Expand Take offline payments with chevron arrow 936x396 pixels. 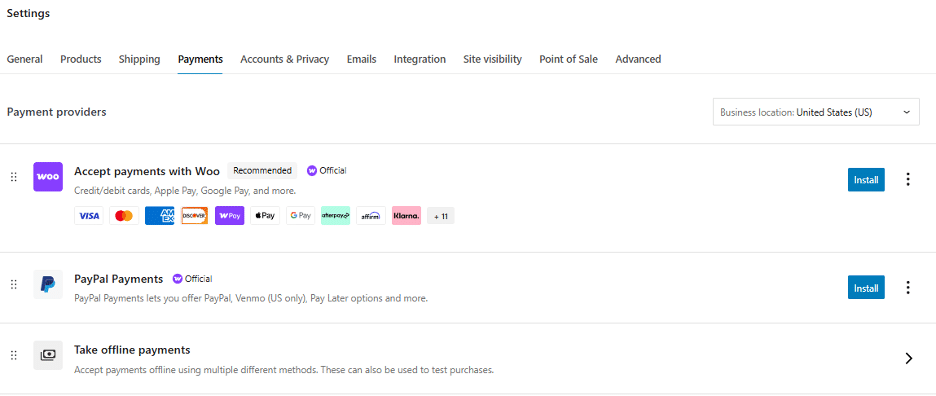point(909,358)
